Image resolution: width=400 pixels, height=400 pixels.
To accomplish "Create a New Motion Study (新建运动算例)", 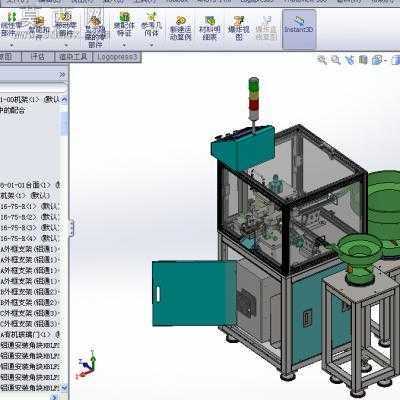I will click(180, 28).
